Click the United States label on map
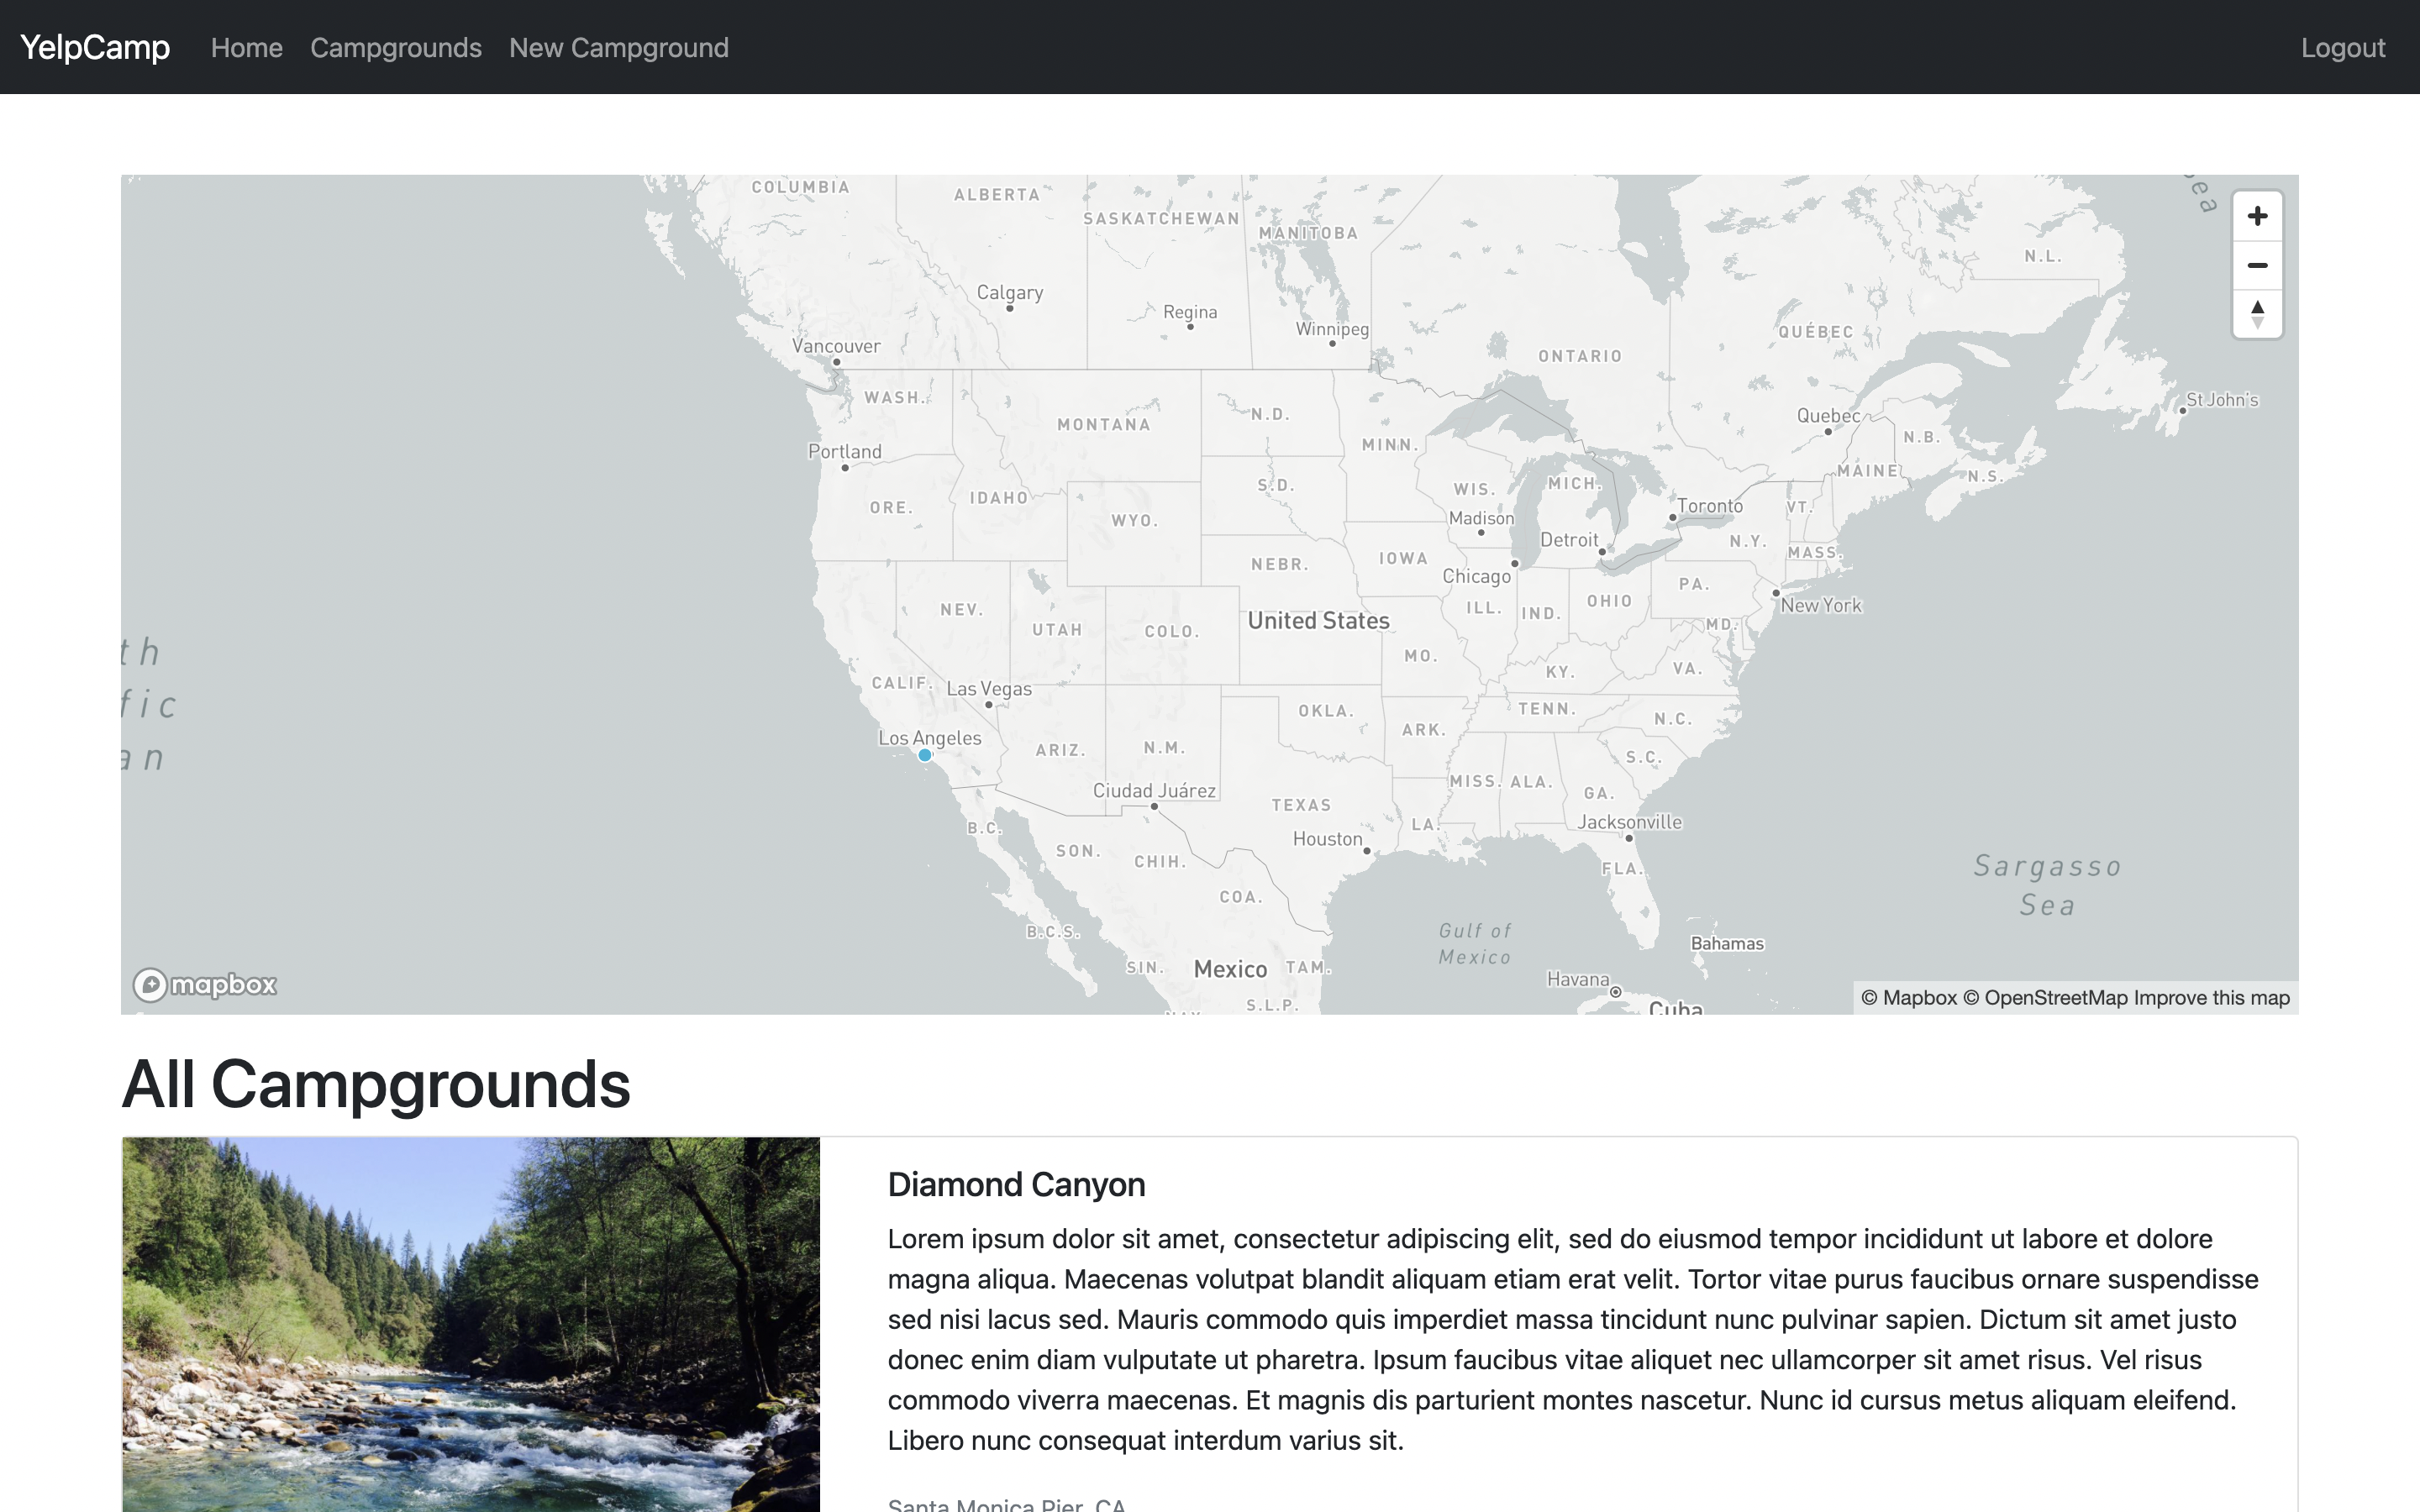 tap(1318, 621)
